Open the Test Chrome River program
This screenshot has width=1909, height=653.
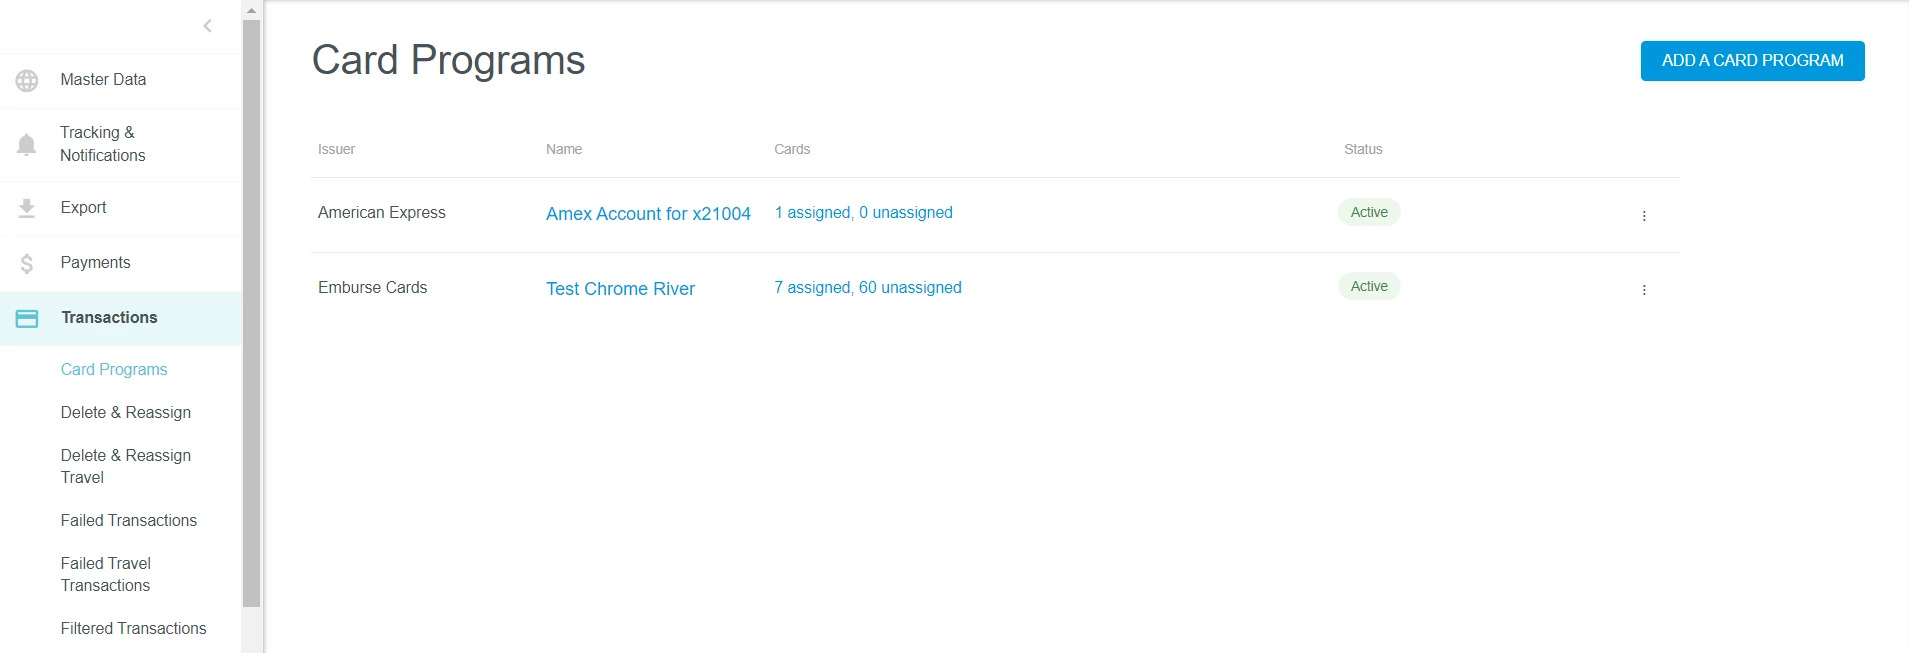pyautogui.click(x=620, y=289)
